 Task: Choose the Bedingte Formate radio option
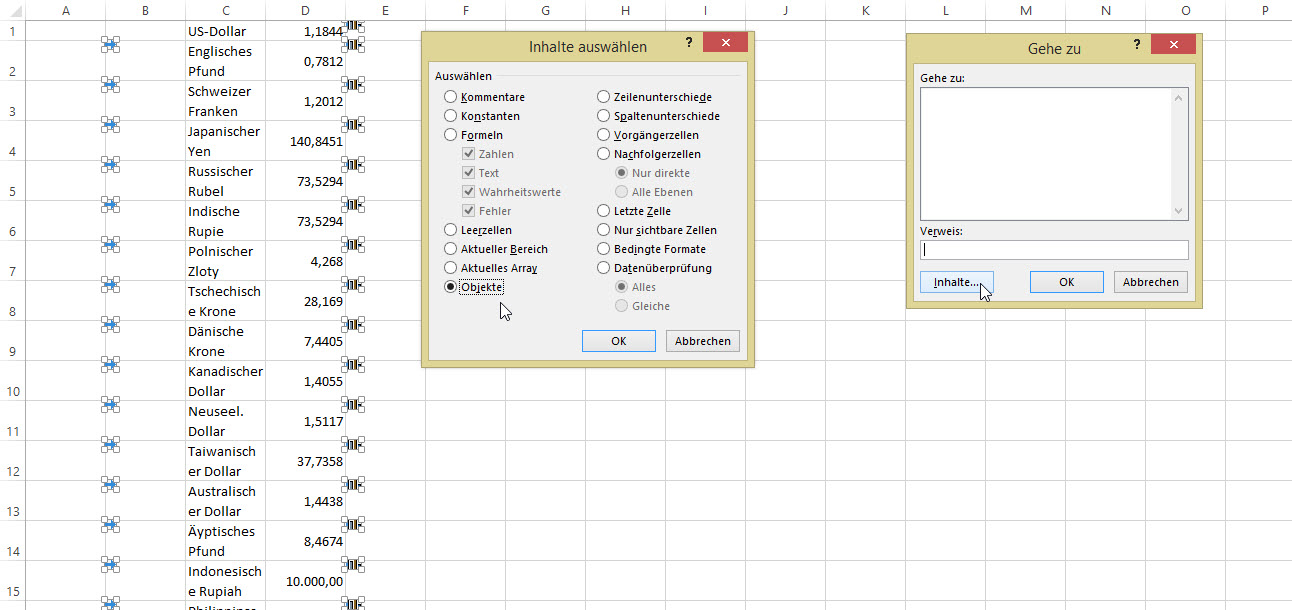[x=604, y=249]
